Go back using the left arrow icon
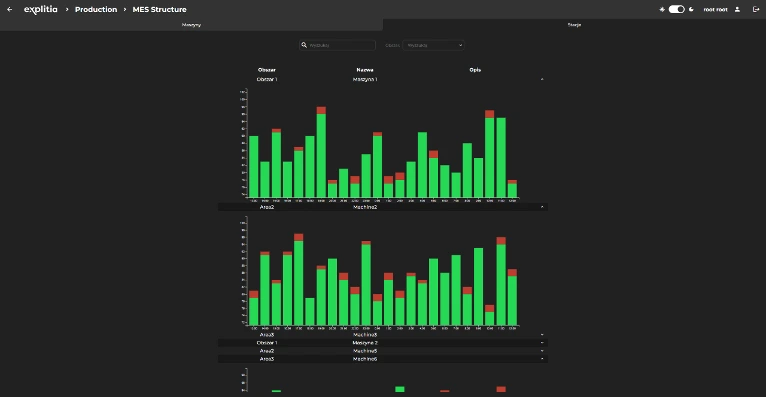 click(x=9, y=9)
